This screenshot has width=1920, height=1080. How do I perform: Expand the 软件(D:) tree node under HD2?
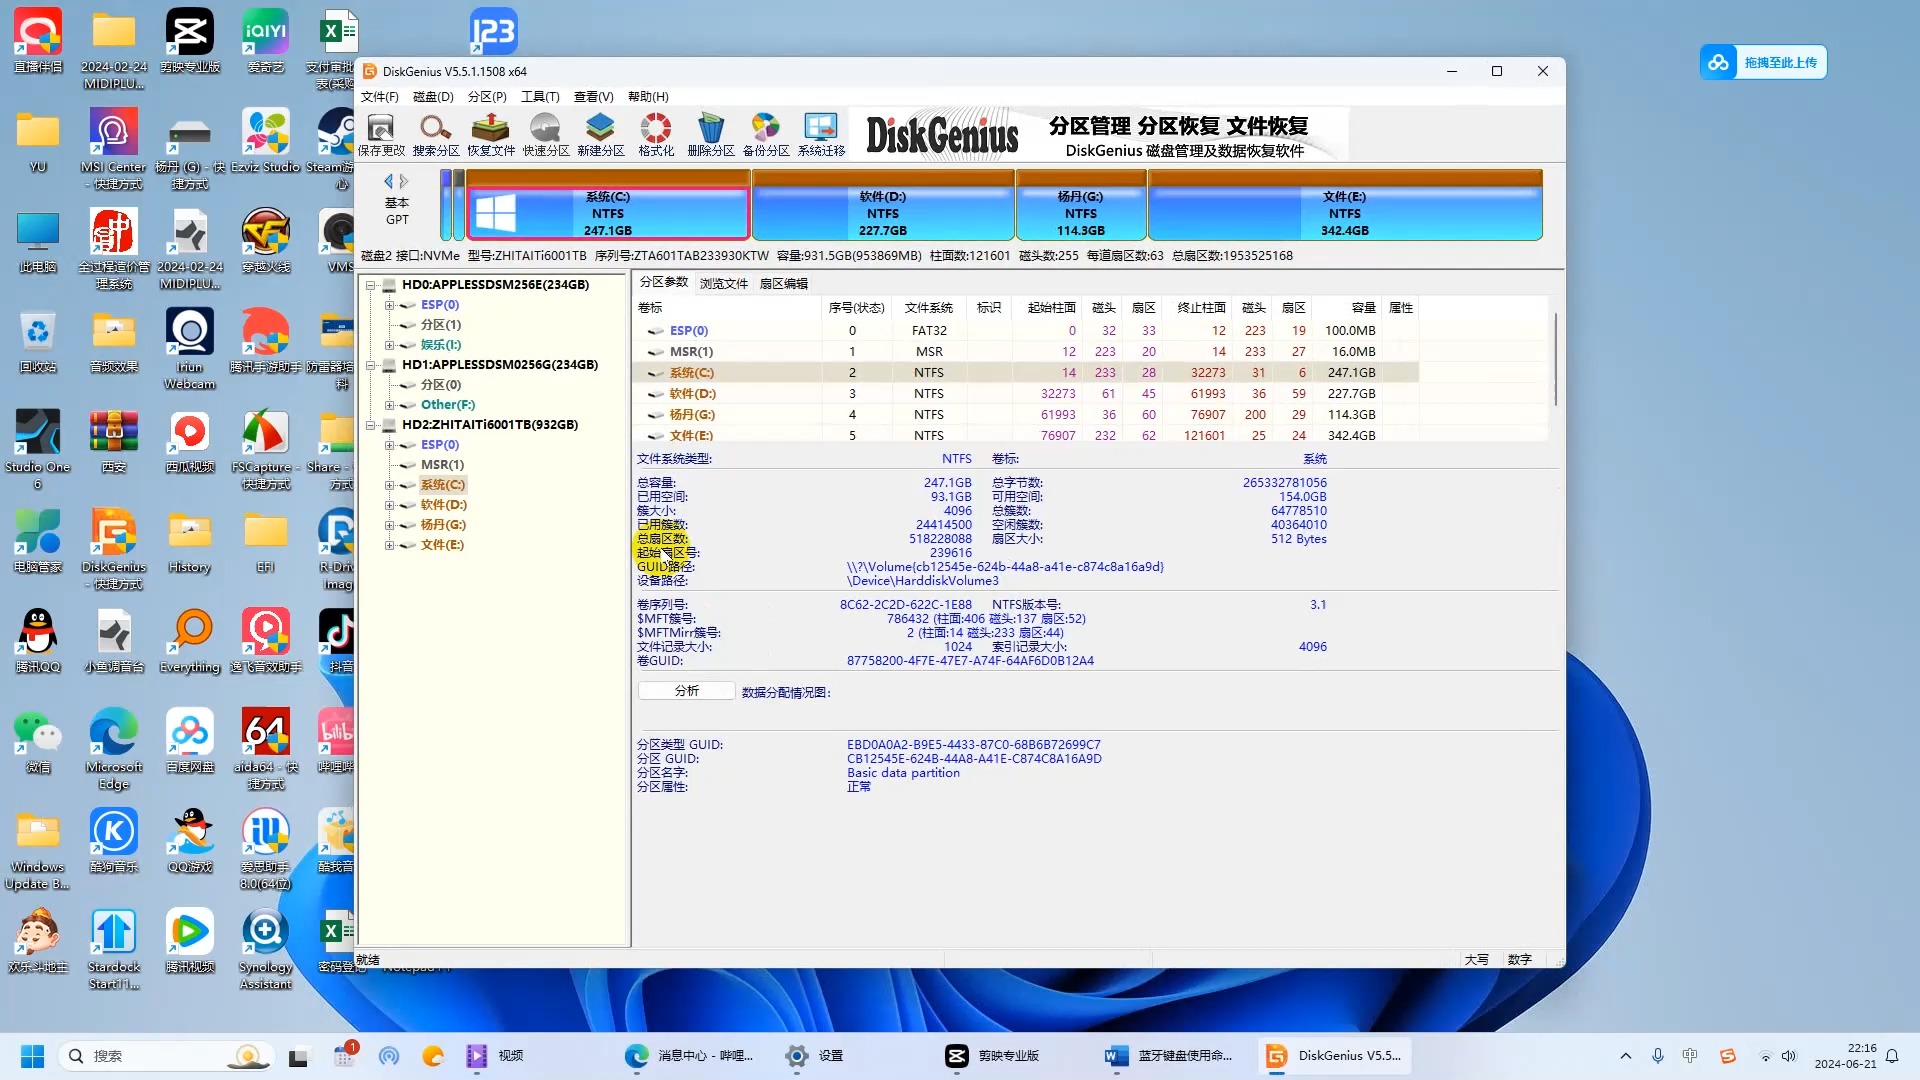click(x=389, y=505)
